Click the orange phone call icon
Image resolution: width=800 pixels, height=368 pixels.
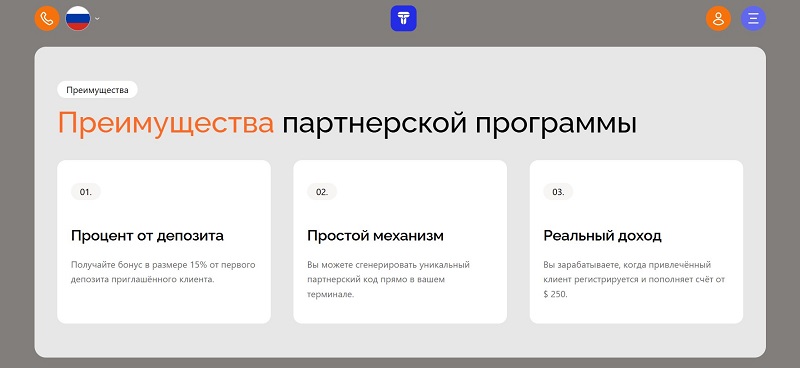tap(47, 18)
